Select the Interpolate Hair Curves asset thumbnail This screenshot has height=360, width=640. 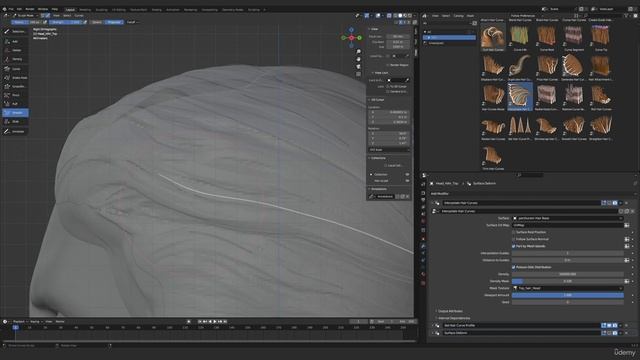coord(520,96)
